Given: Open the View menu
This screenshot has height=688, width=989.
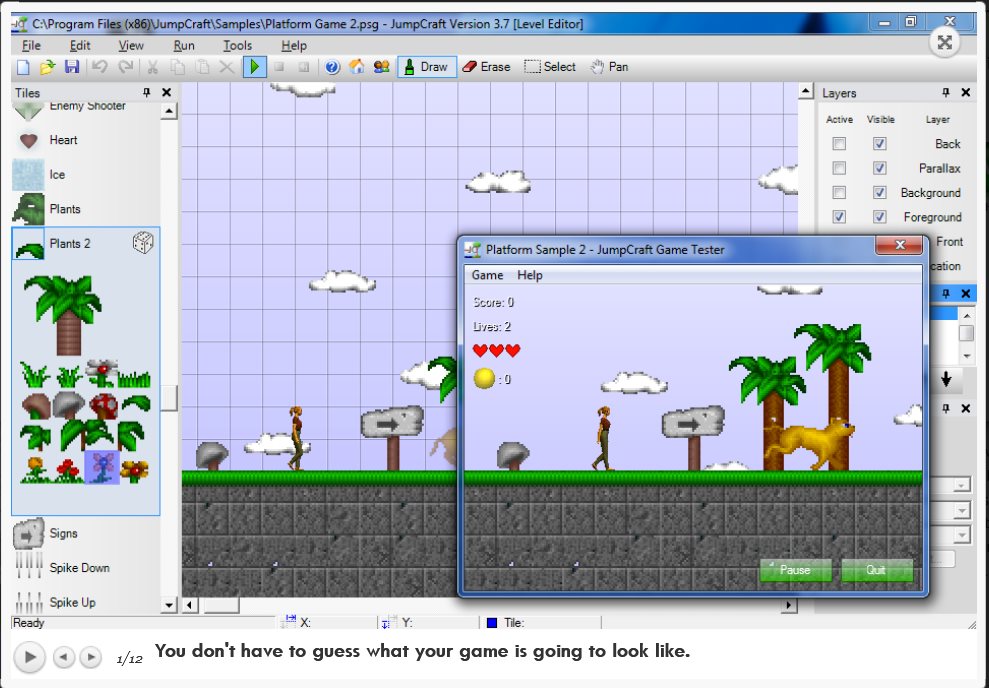Looking at the screenshot, I should click(131, 45).
